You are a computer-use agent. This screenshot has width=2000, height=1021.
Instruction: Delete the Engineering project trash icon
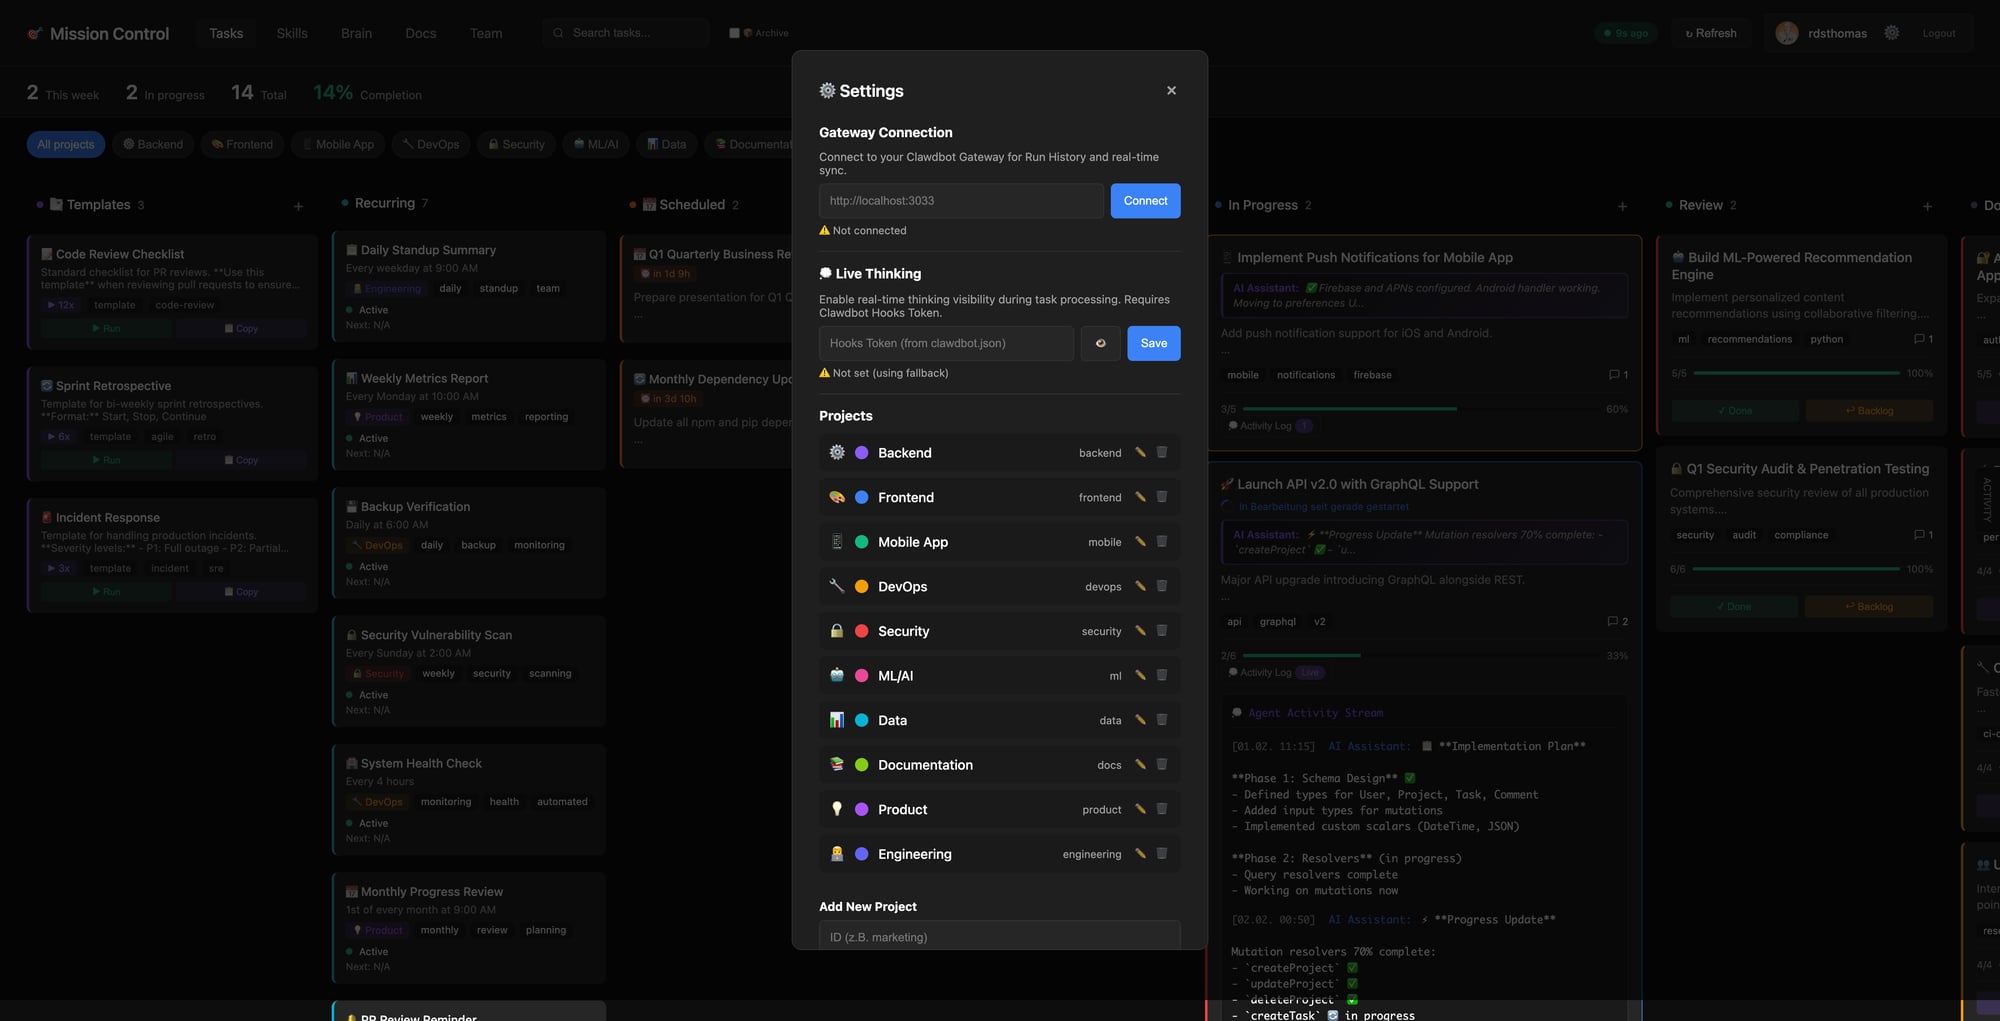(1162, 854)
